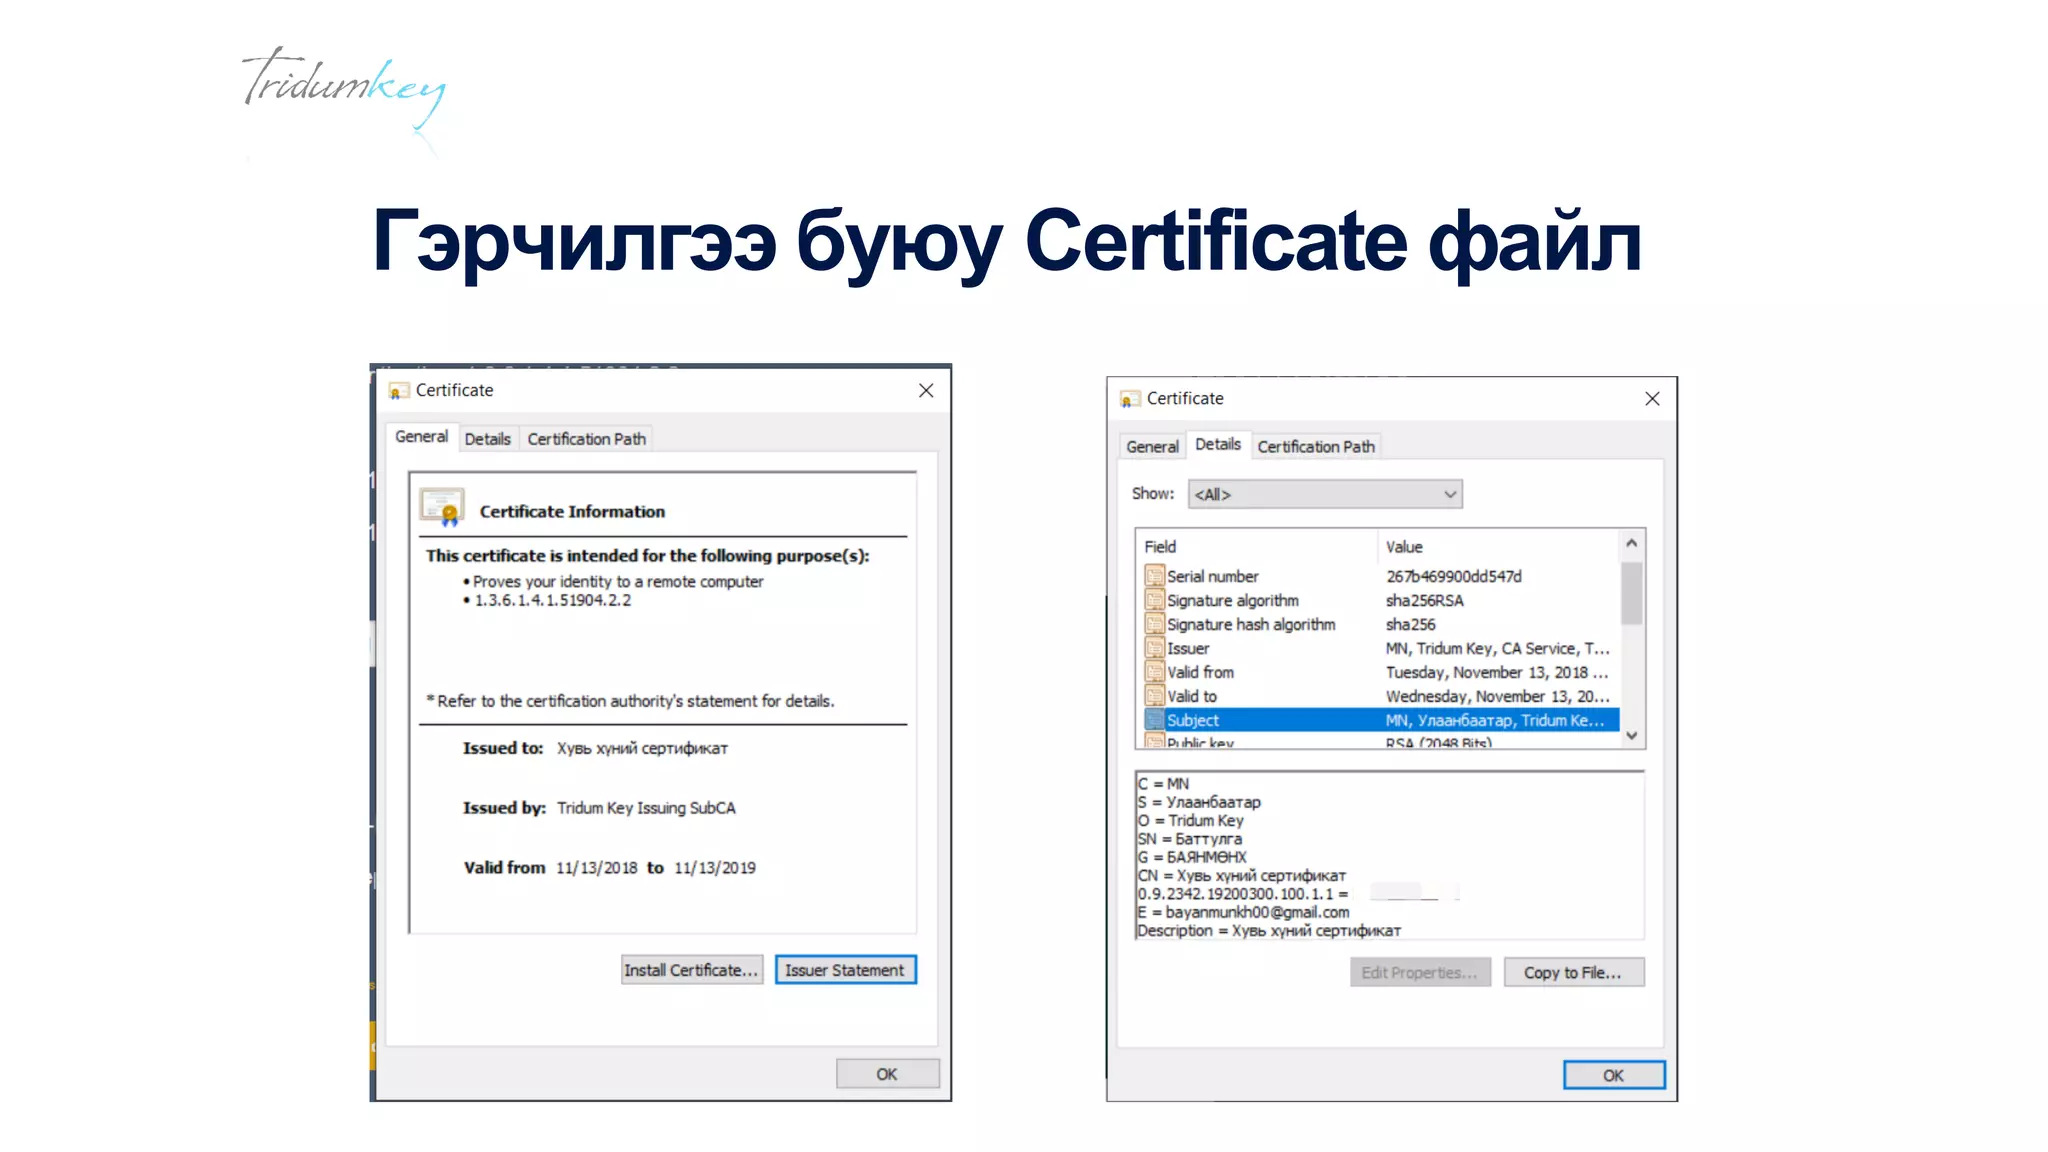The image size is (2048, 1152).
Task: Close the left Certificate window
Action: (926, 391)
